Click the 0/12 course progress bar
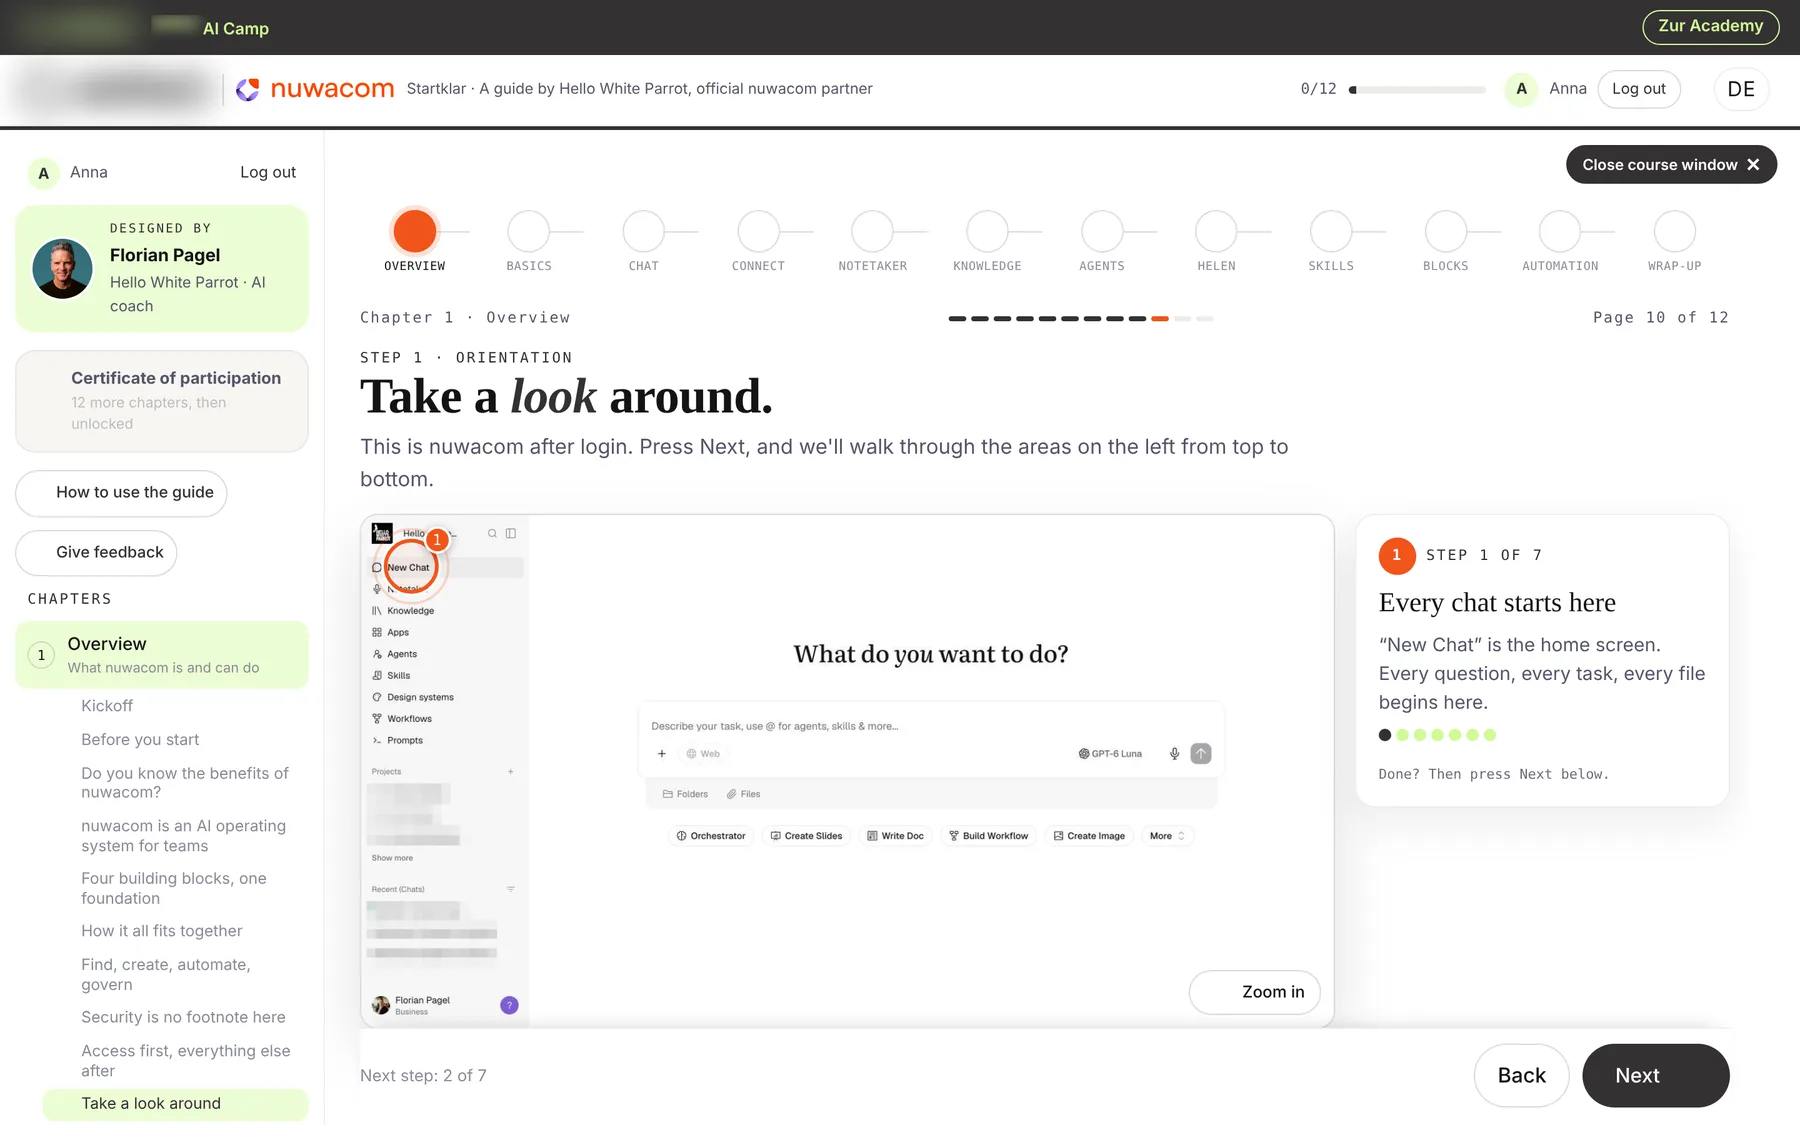Screen dimensions: 1800x1125 [x=1417, y=90]
